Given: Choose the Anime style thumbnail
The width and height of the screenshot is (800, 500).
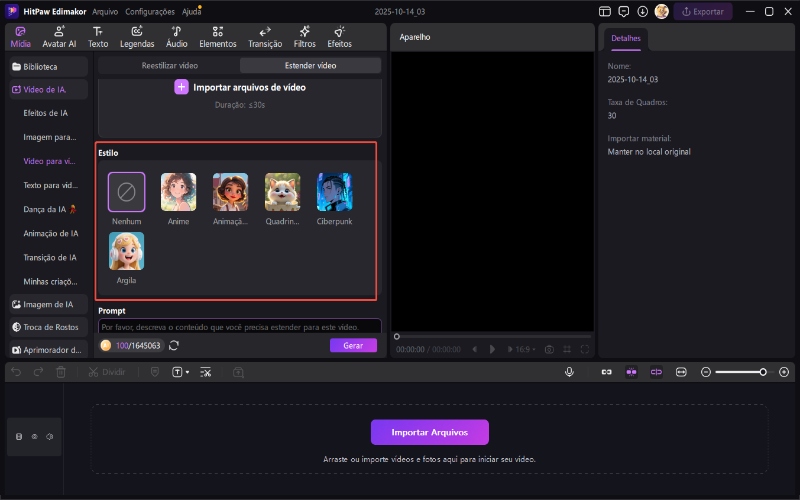Looking at the screenshot, I should [179, 192].
